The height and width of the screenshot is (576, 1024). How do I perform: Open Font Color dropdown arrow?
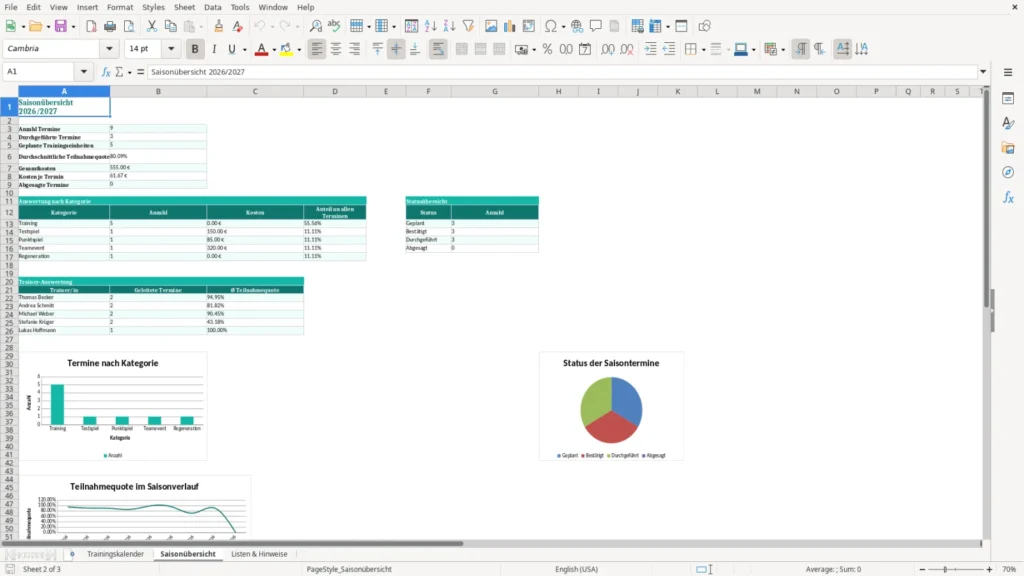274,50
